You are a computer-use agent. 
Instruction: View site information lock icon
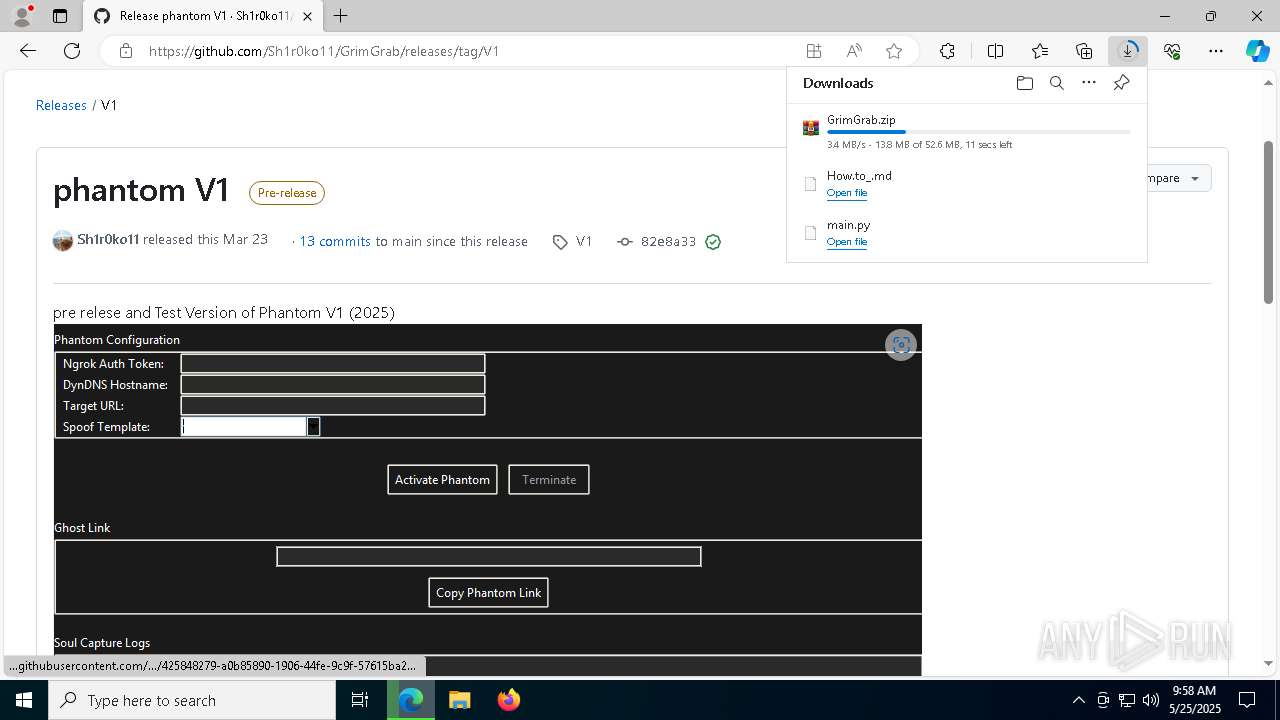click(x=125, y=51)
